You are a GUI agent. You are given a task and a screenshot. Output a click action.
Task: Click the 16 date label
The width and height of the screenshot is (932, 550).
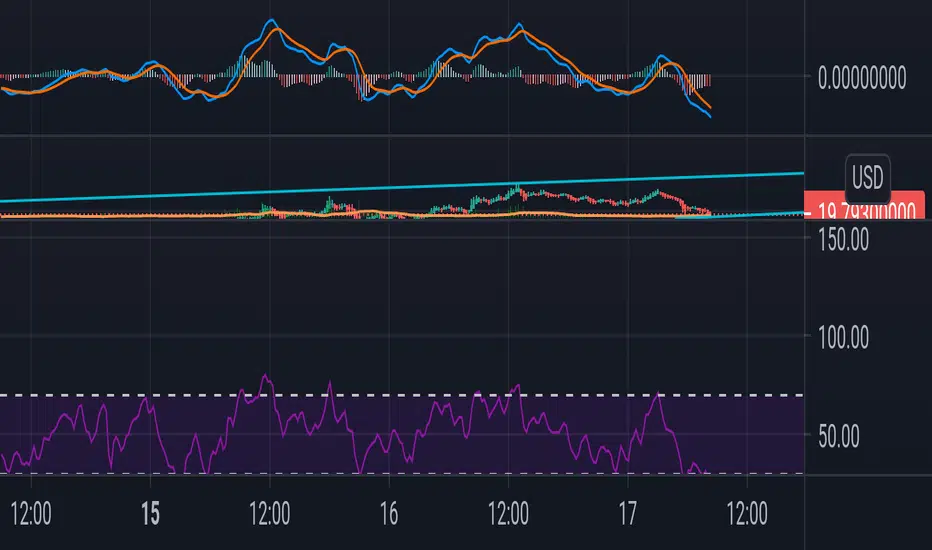389,514
